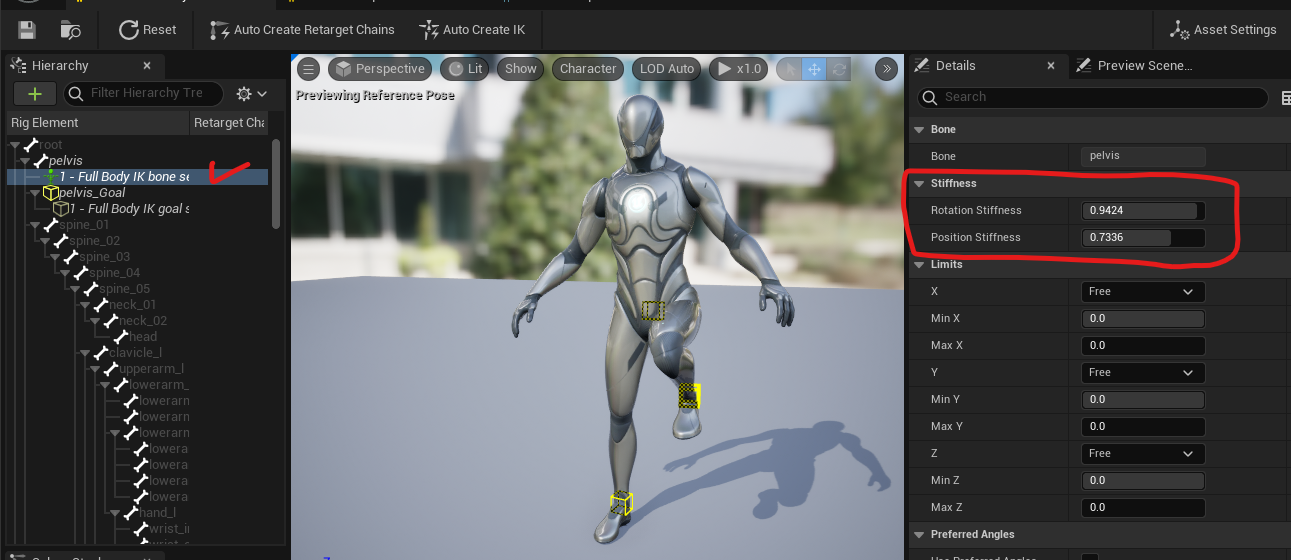Close the Hierarchy tab

[x=147, y=66]
